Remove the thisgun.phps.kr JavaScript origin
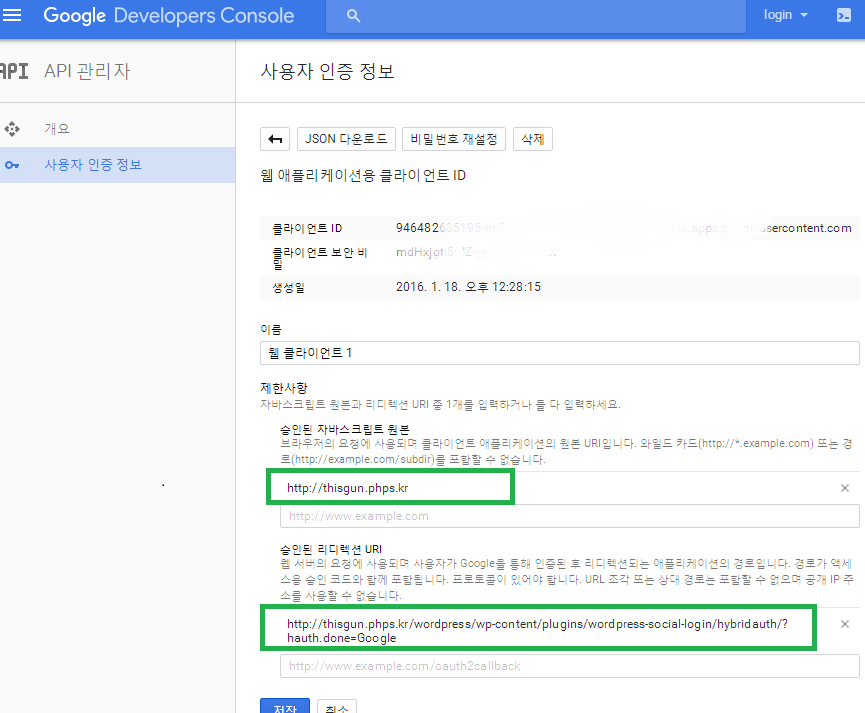 point(844,488)
